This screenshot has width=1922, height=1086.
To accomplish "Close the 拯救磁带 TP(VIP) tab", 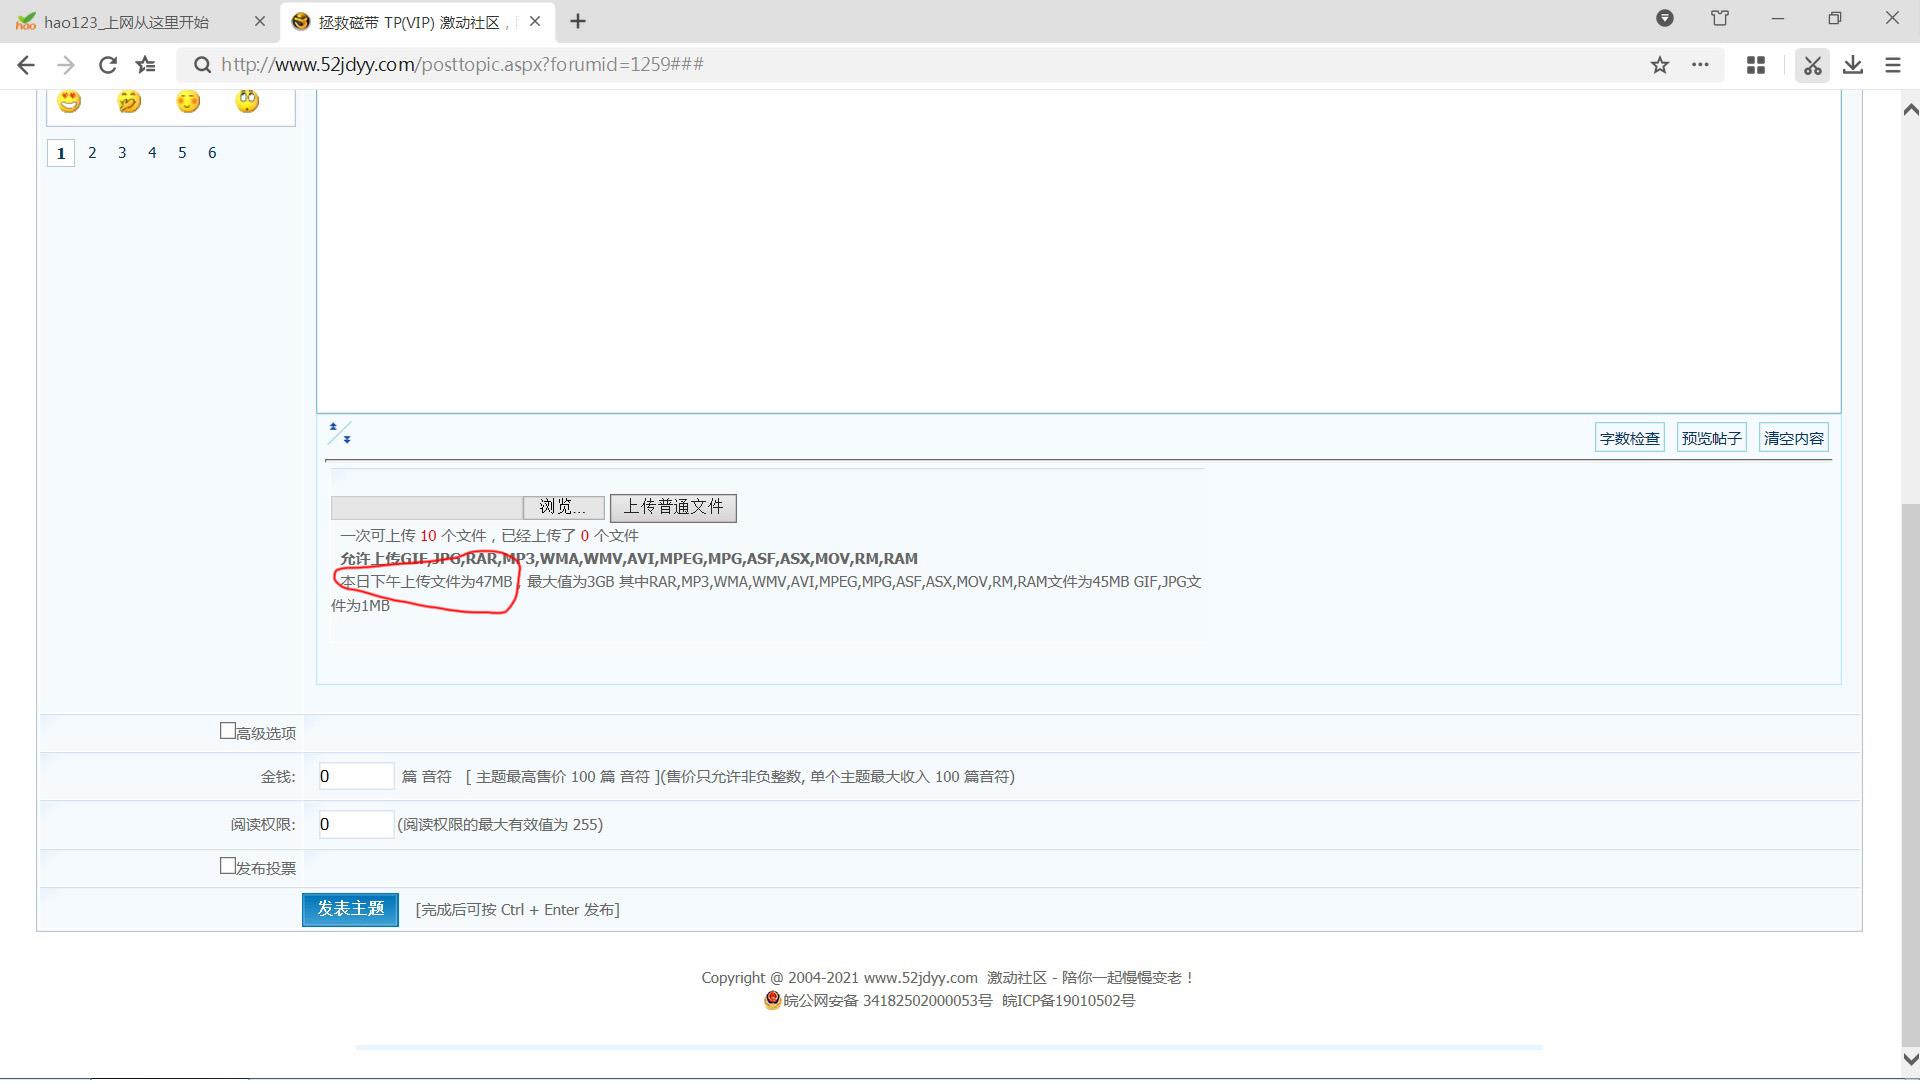I will 535,21.
